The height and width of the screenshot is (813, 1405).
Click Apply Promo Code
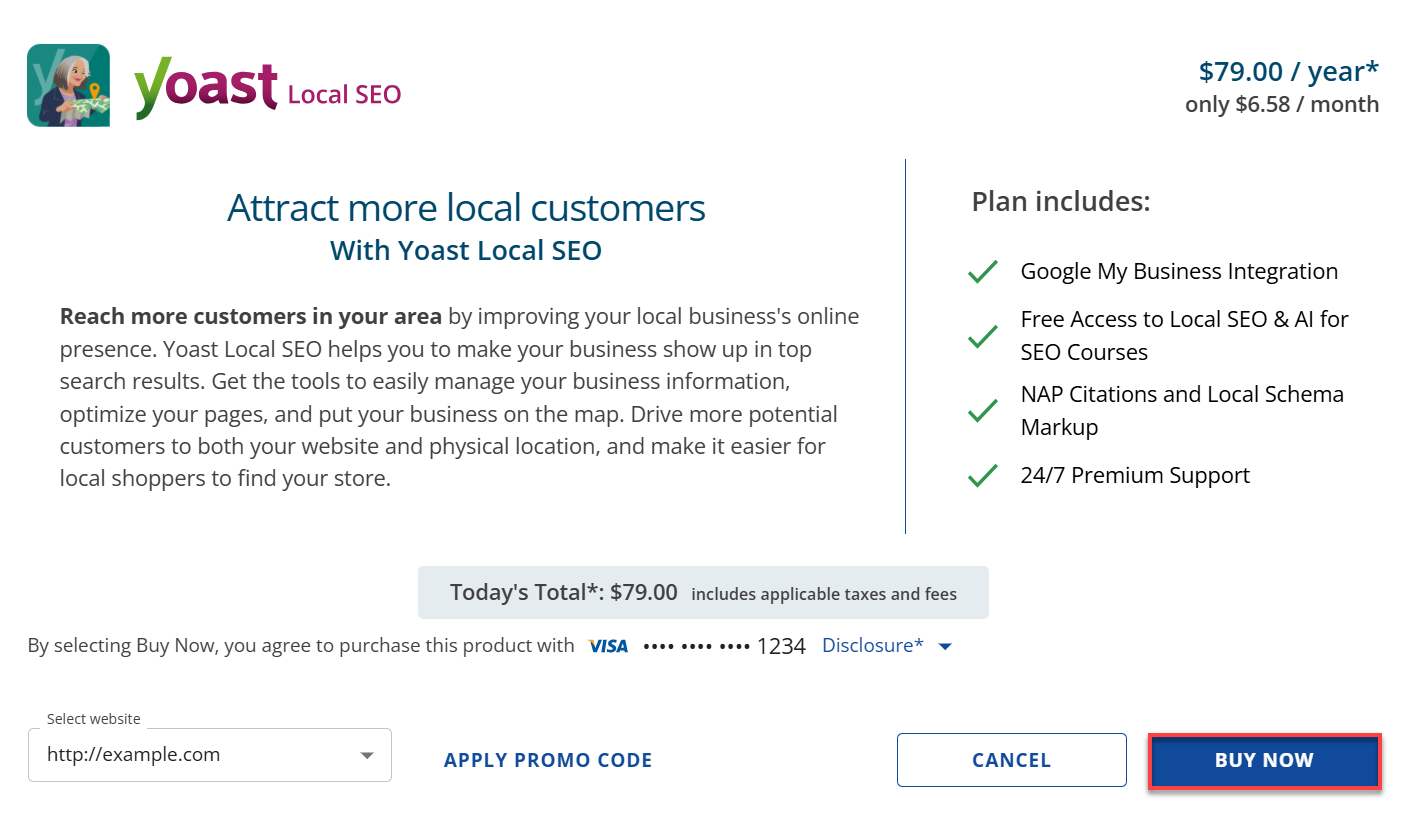(x=548, y=760)
